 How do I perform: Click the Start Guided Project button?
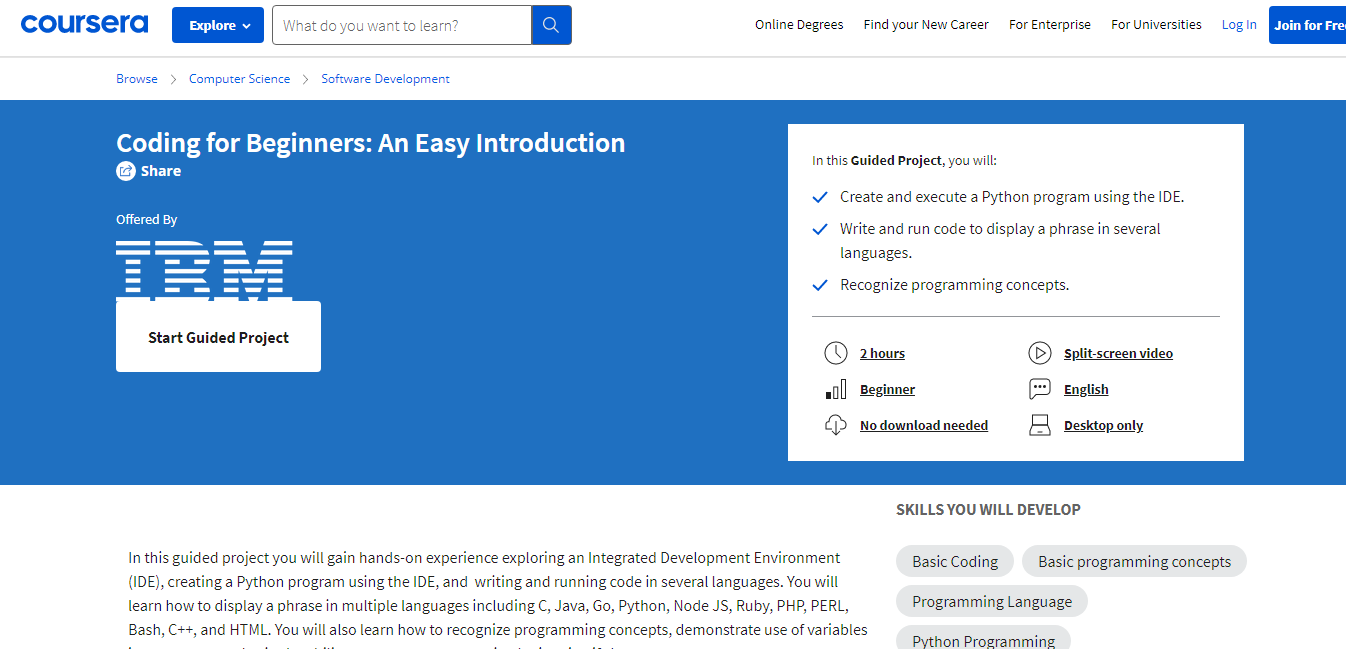coord(218,336)
